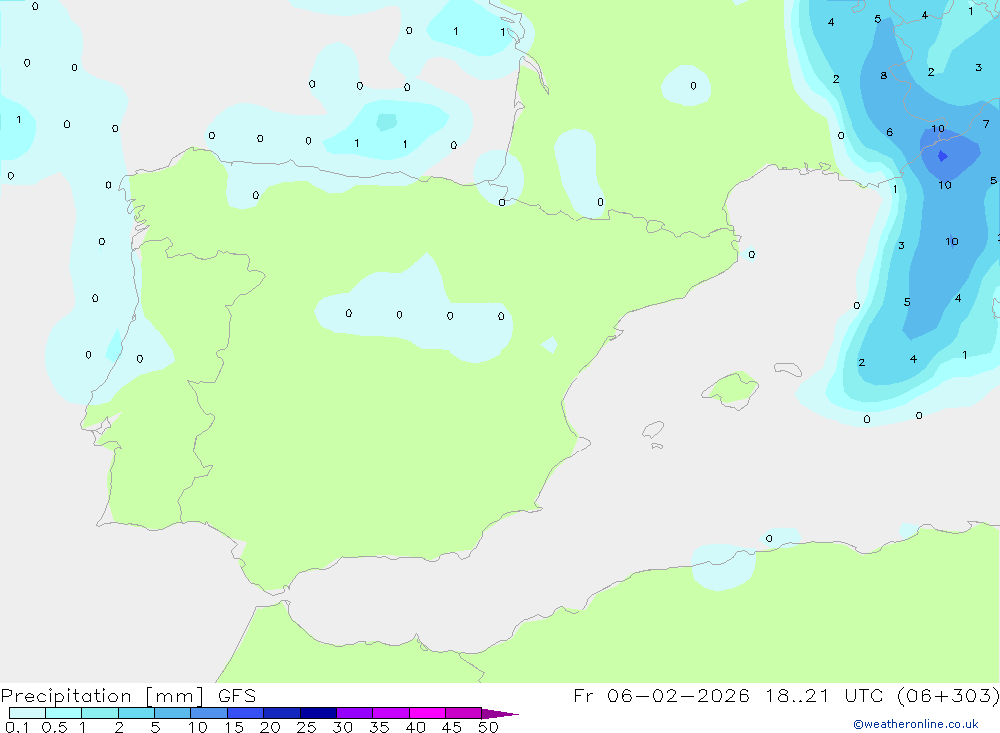
Task: Click the legend label "15"
Action: [x=234, y=727]
